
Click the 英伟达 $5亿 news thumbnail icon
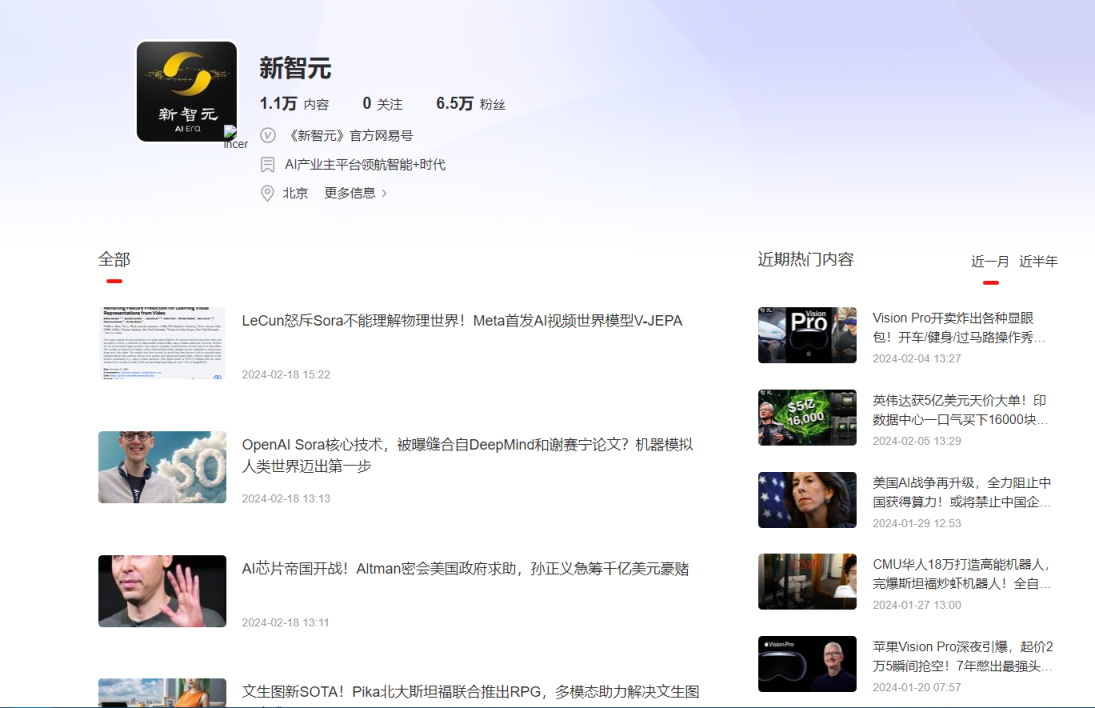(x=807, y=417)
